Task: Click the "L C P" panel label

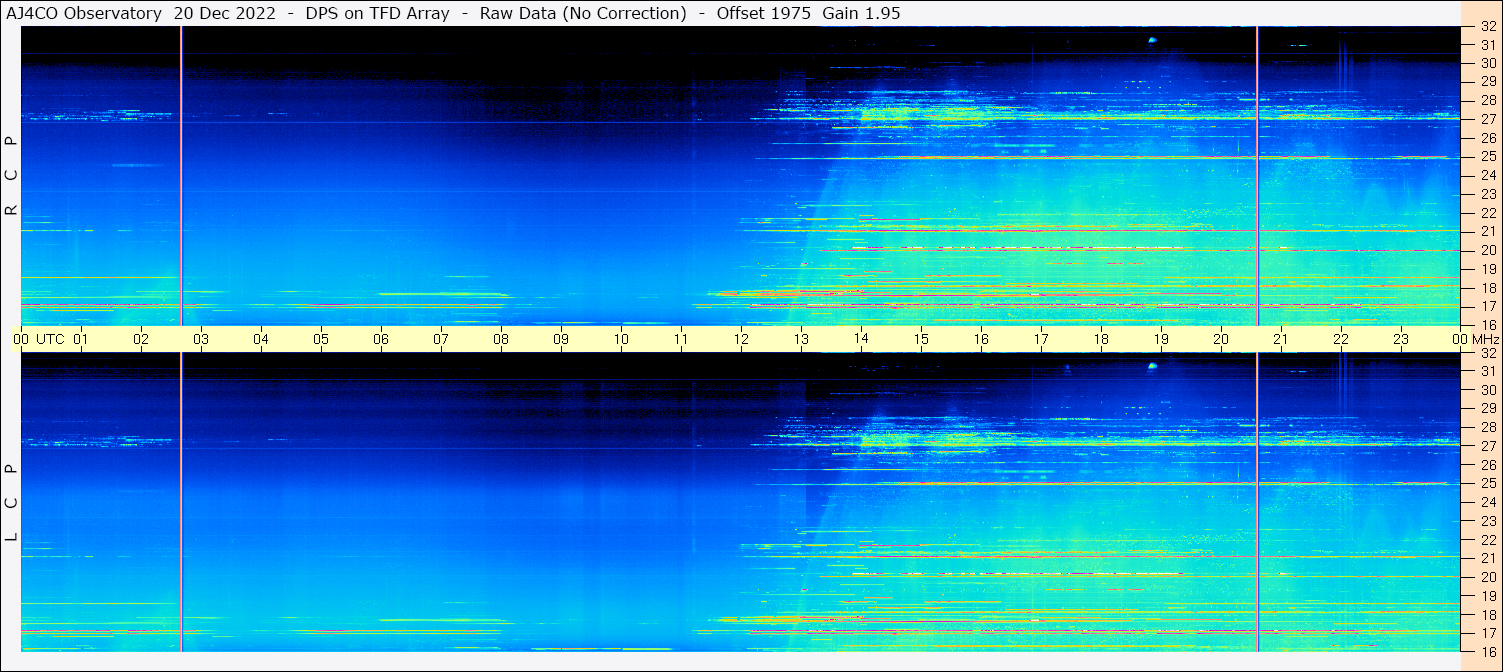Action: 11,502
